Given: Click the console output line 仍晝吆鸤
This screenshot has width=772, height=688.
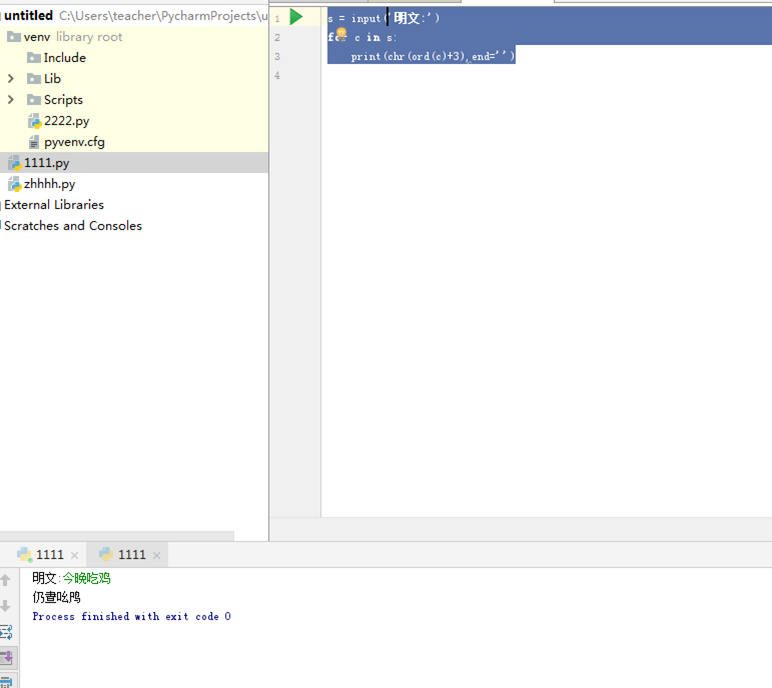Looking at the screenshot, I should (57, 597).
